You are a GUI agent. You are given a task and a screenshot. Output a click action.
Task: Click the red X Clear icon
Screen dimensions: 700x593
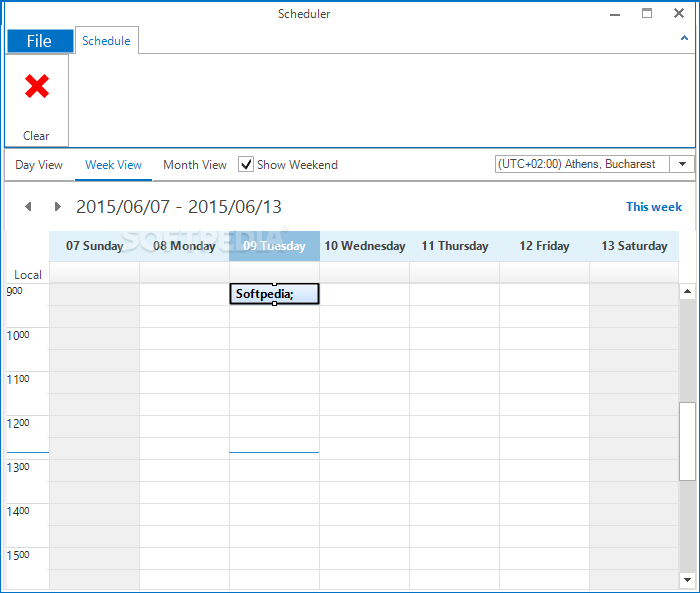[x=37, y=86]
